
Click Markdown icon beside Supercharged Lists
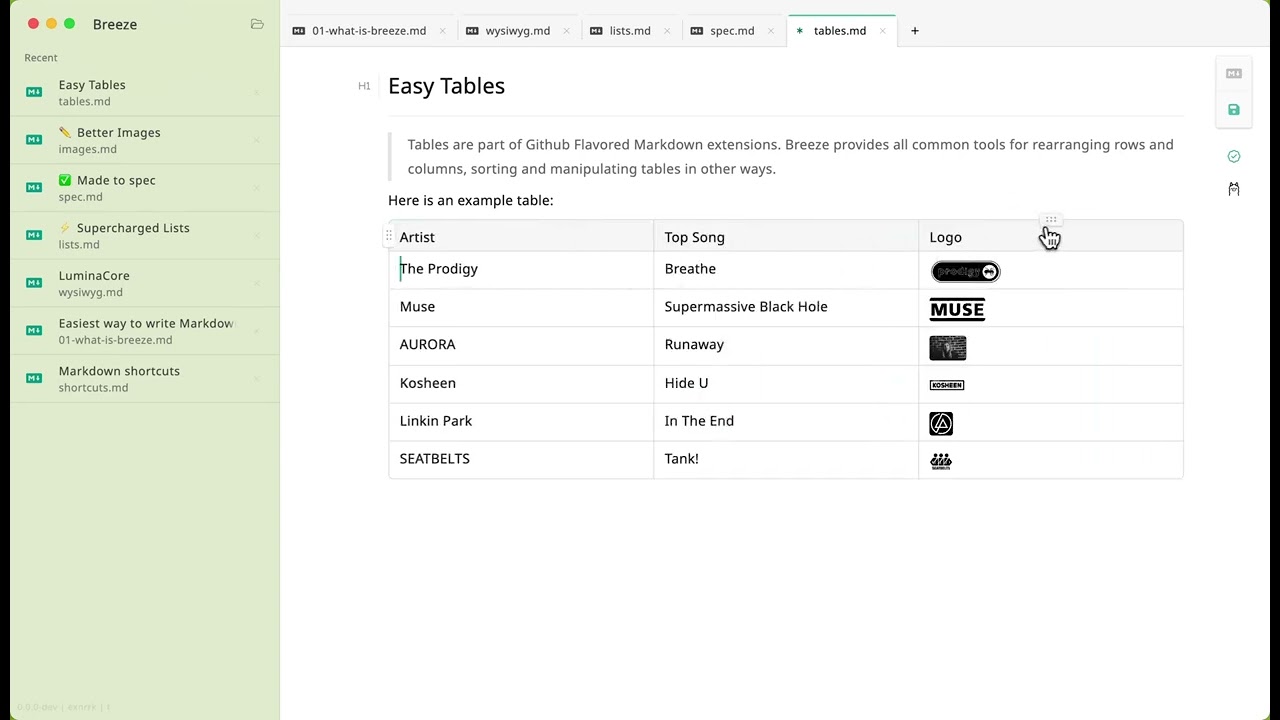(34, 235)
